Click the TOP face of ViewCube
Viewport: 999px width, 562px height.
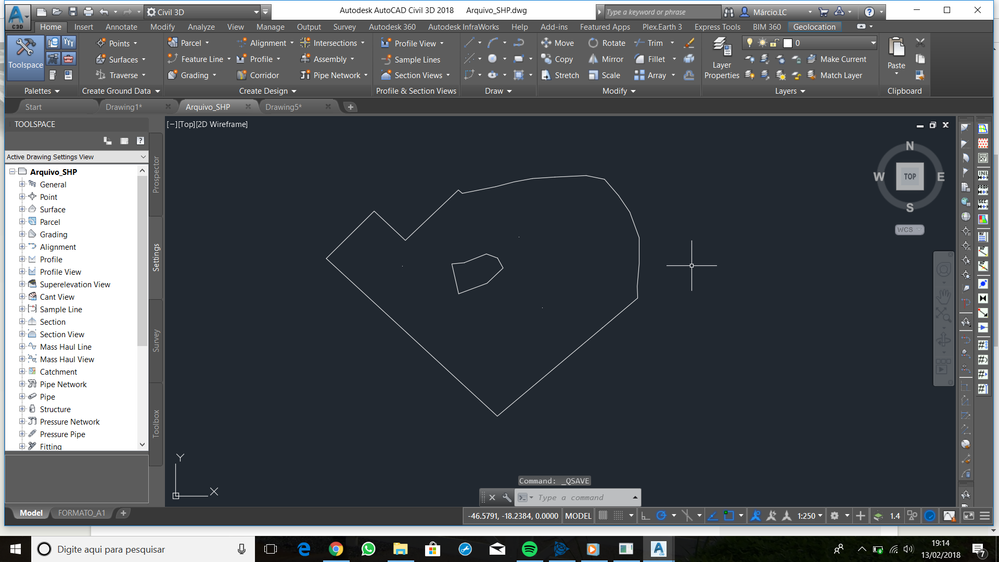point(909,177)
